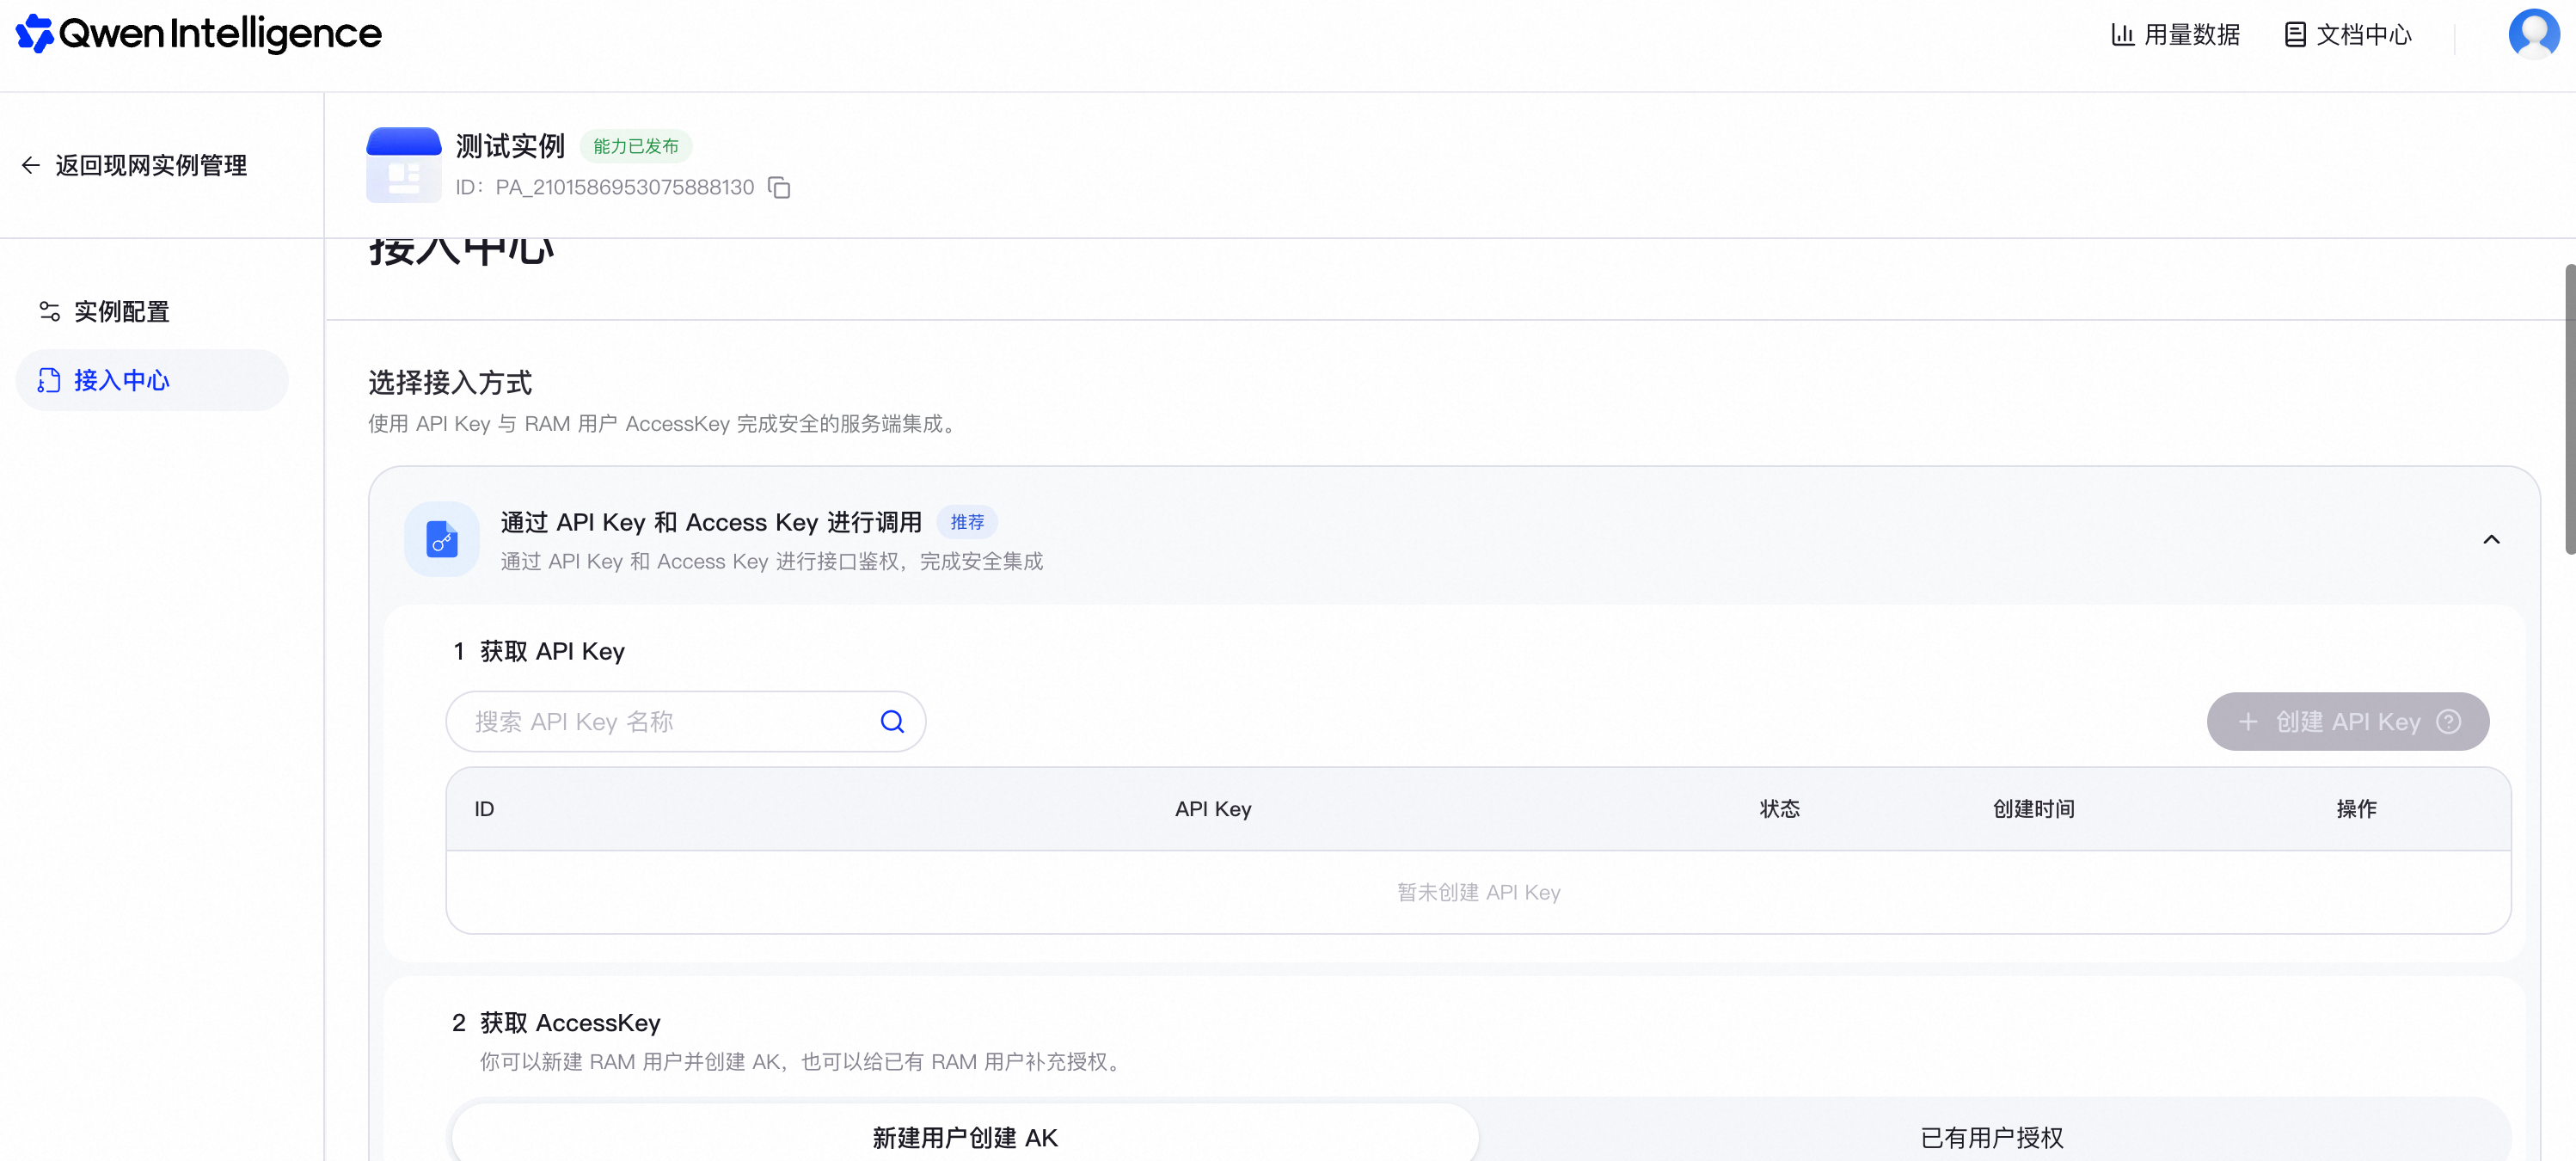Click the back arrow icon in sidebar
Image resolution: width=2576 pixels, height=1161 pixels.
tap(31, 165)
